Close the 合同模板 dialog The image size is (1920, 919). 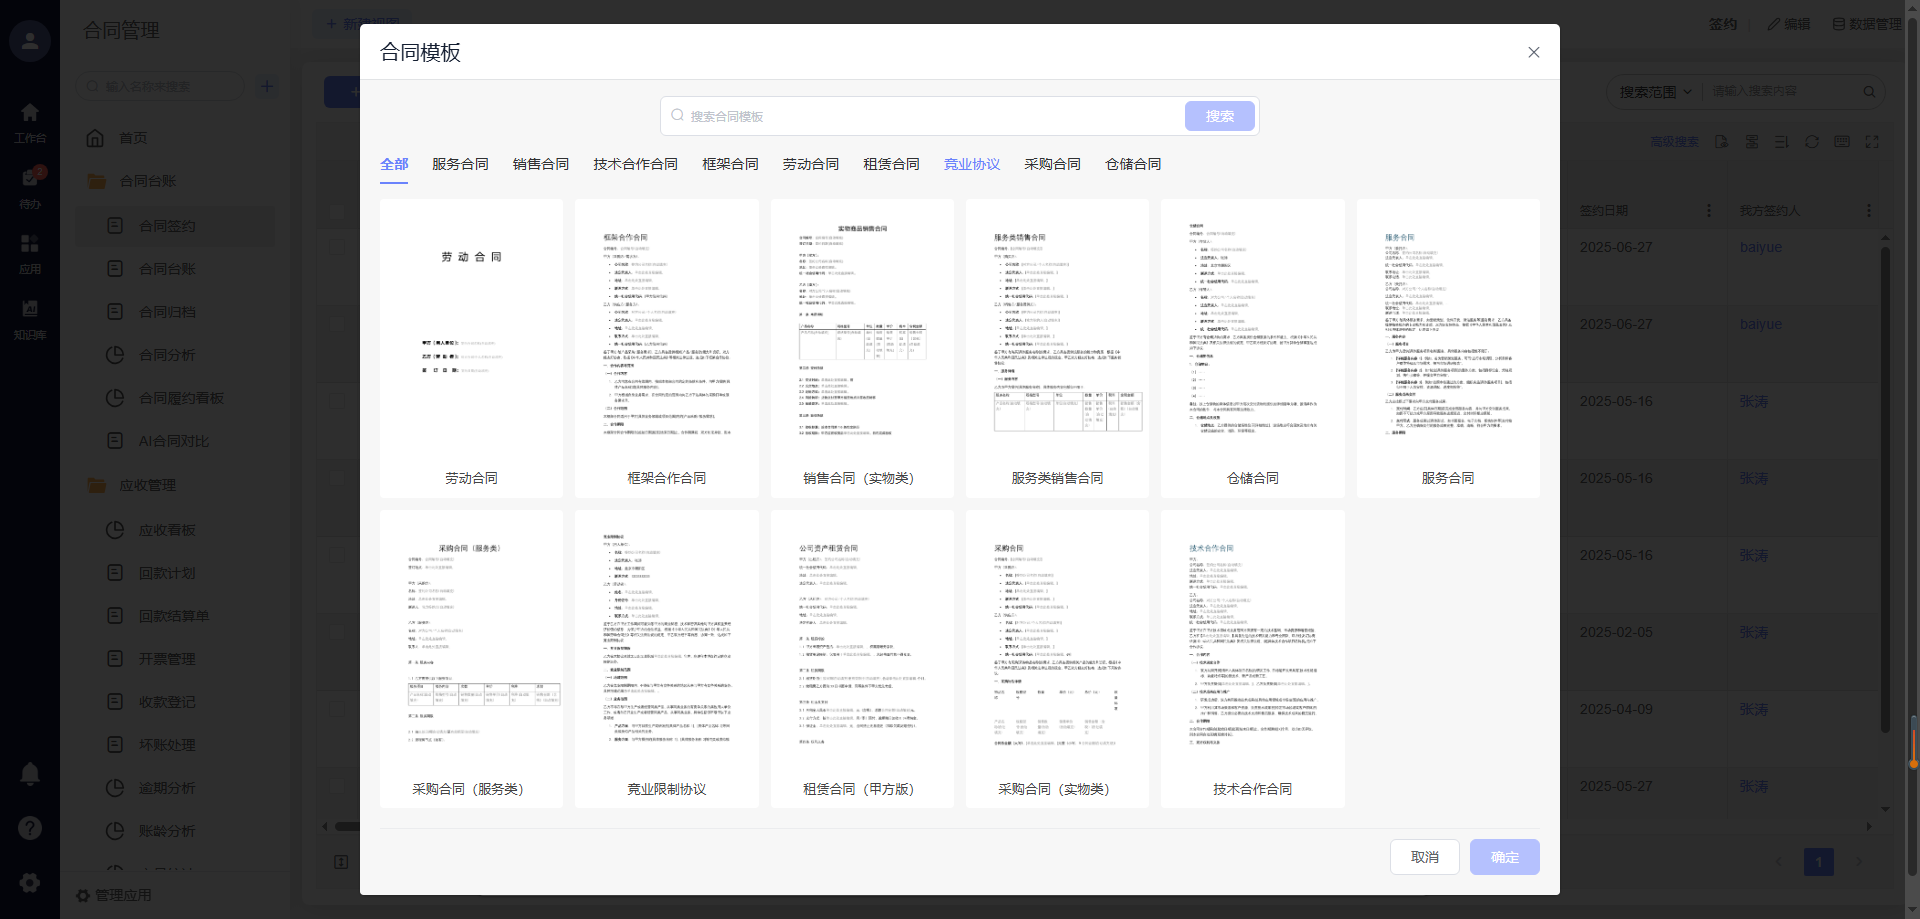1533,52
